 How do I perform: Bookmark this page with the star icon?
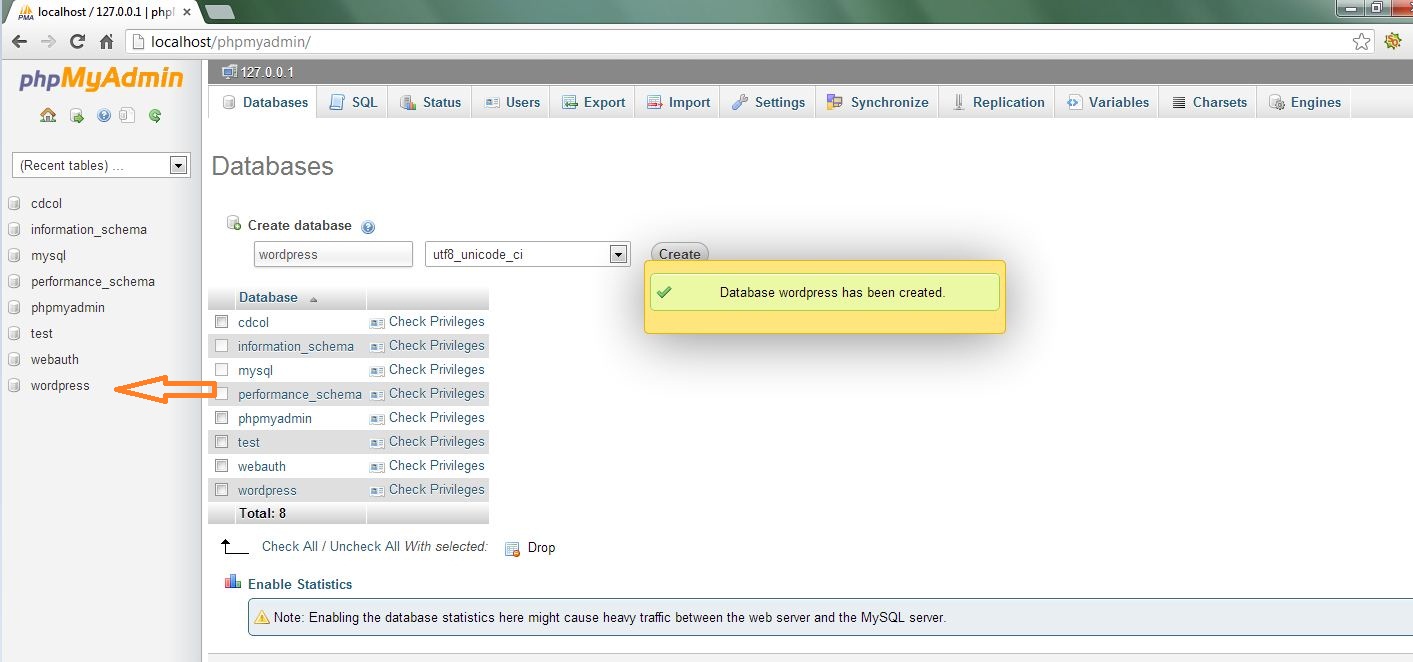1361,41
